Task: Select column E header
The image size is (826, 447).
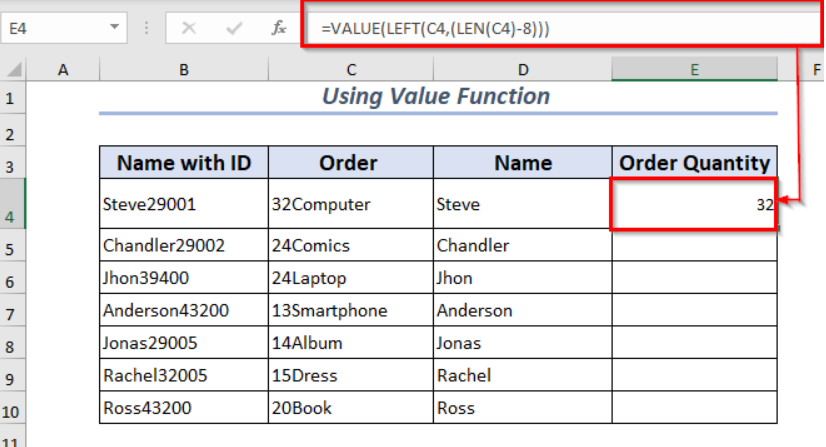Action: coord(693,69)
